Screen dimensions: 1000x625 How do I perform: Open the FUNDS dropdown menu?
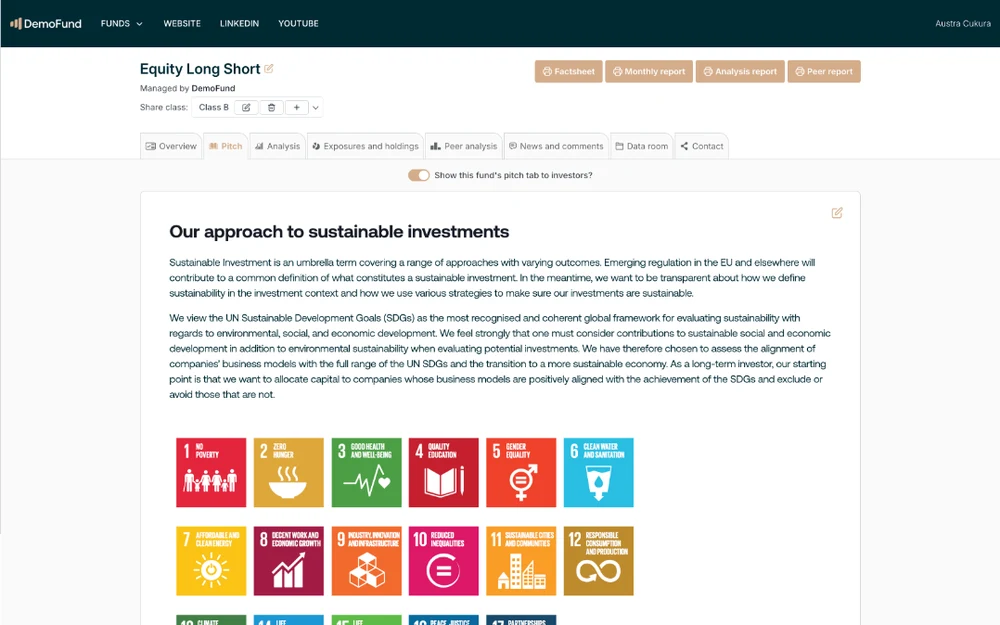pos(121,24)
